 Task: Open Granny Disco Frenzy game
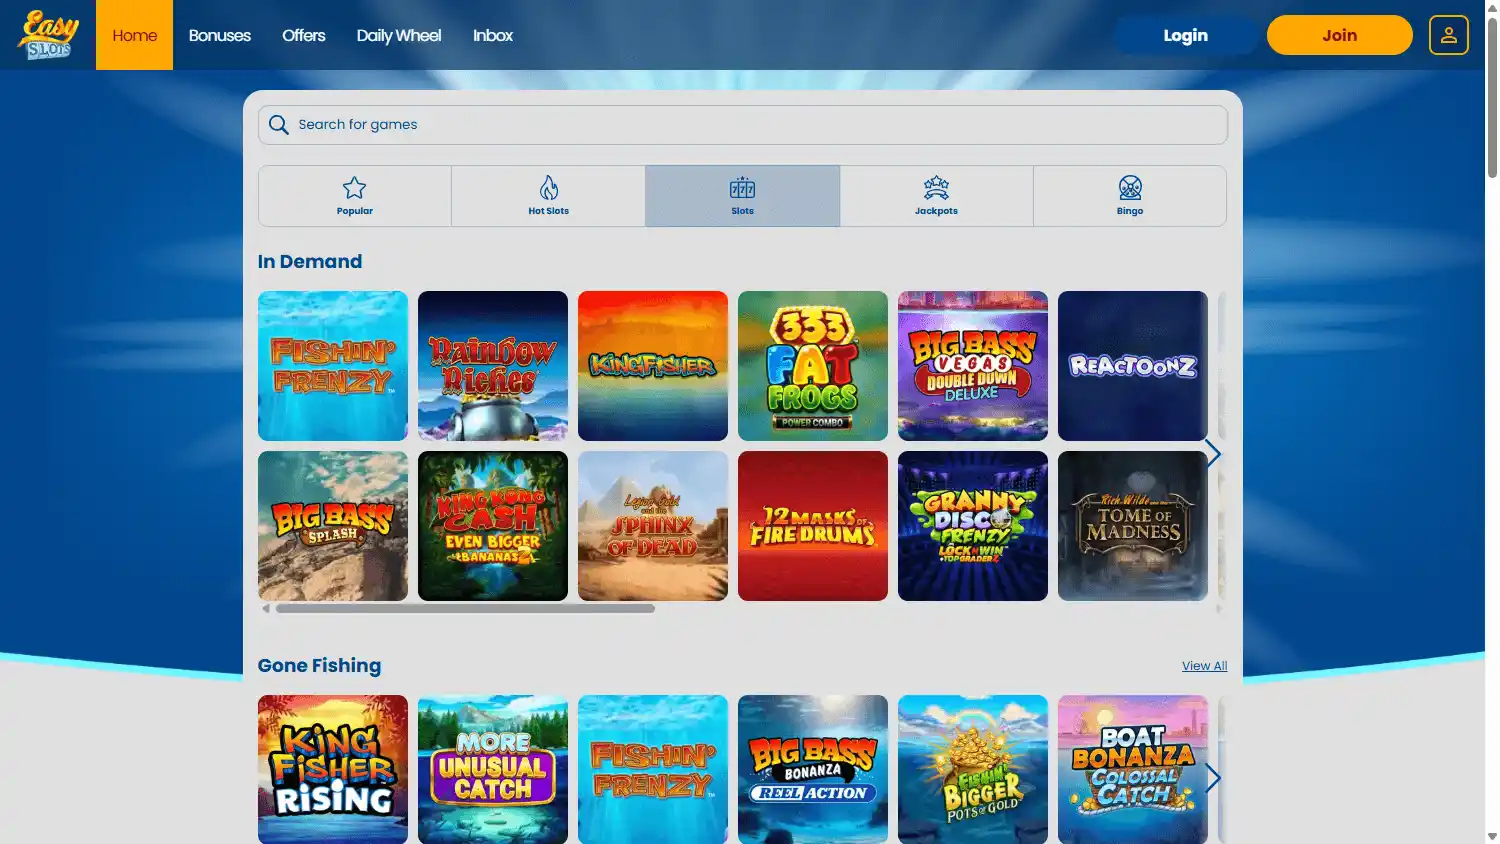pyautogui.click(x=973, y=526)
